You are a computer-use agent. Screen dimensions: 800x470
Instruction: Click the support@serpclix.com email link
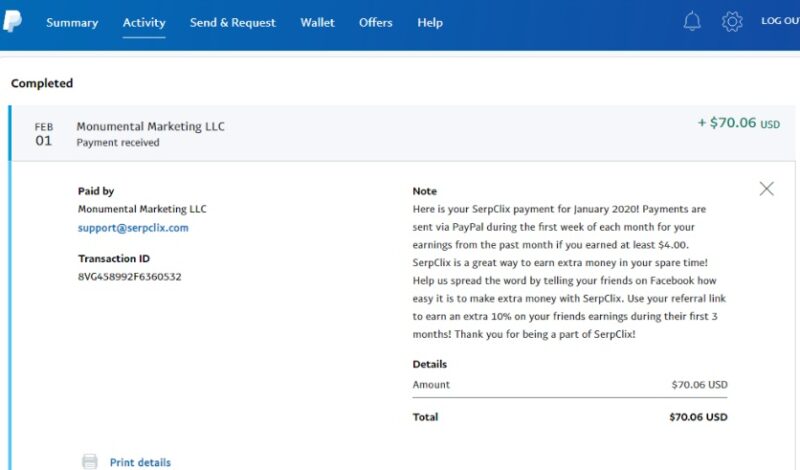(x=133, y=228)
